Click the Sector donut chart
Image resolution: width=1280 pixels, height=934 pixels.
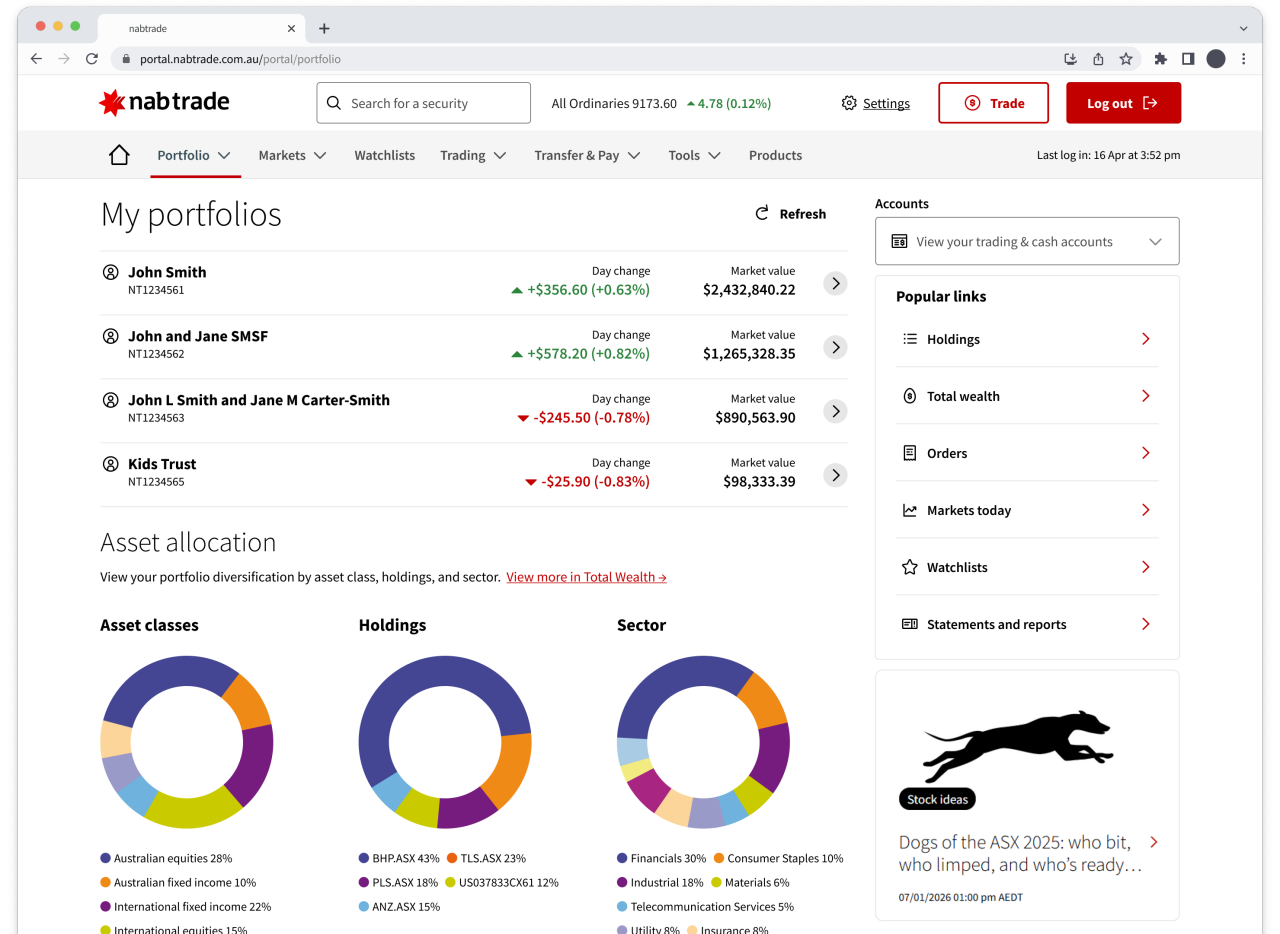[704, 742]
